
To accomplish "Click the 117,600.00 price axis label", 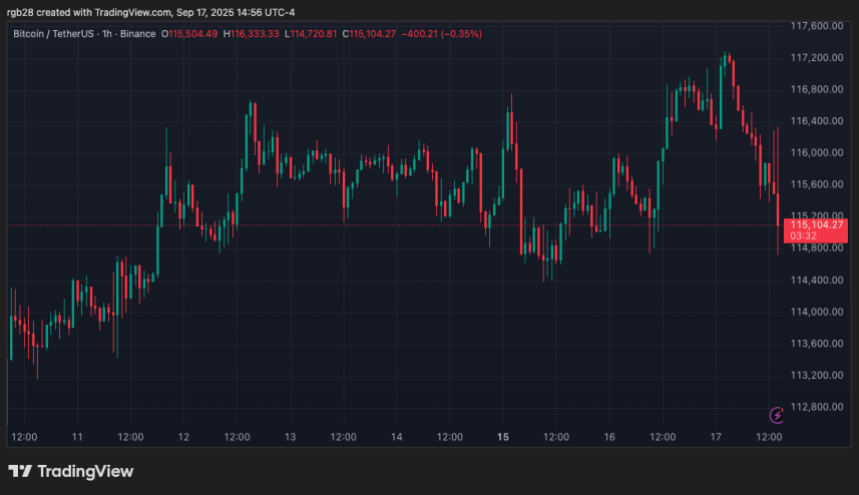I will [817, 26].
